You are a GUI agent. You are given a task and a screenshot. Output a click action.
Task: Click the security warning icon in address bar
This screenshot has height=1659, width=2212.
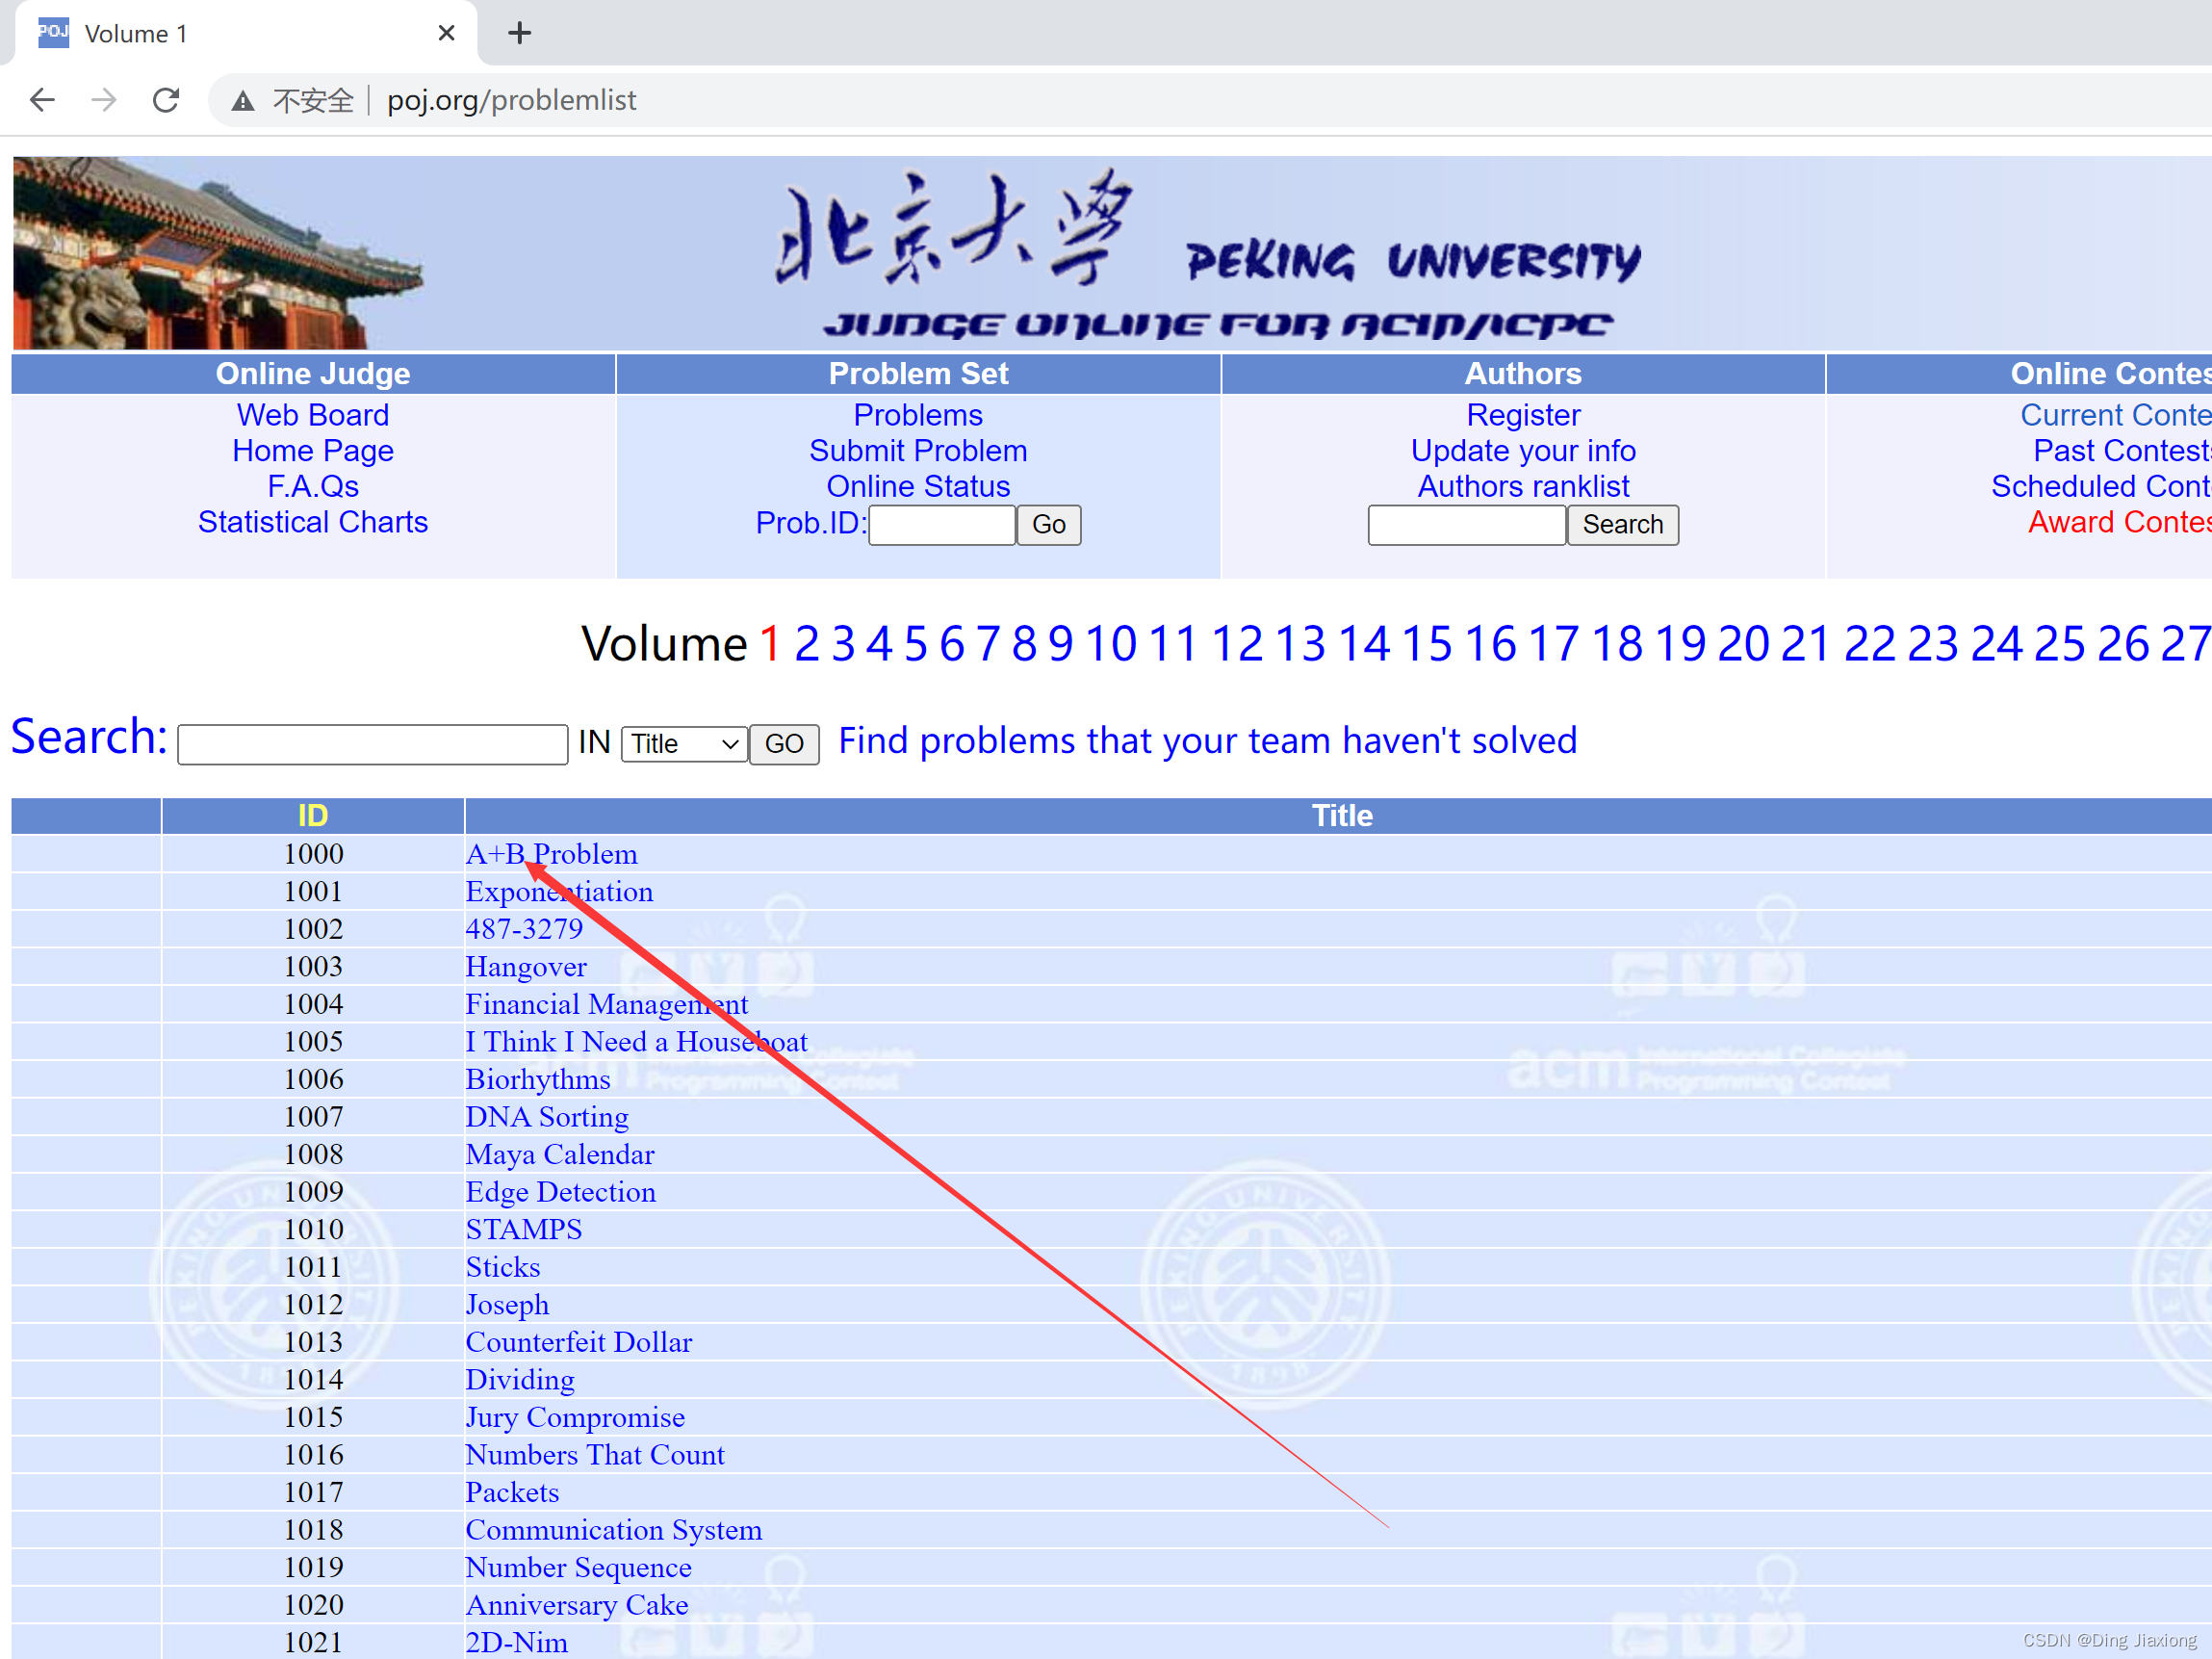243,100
